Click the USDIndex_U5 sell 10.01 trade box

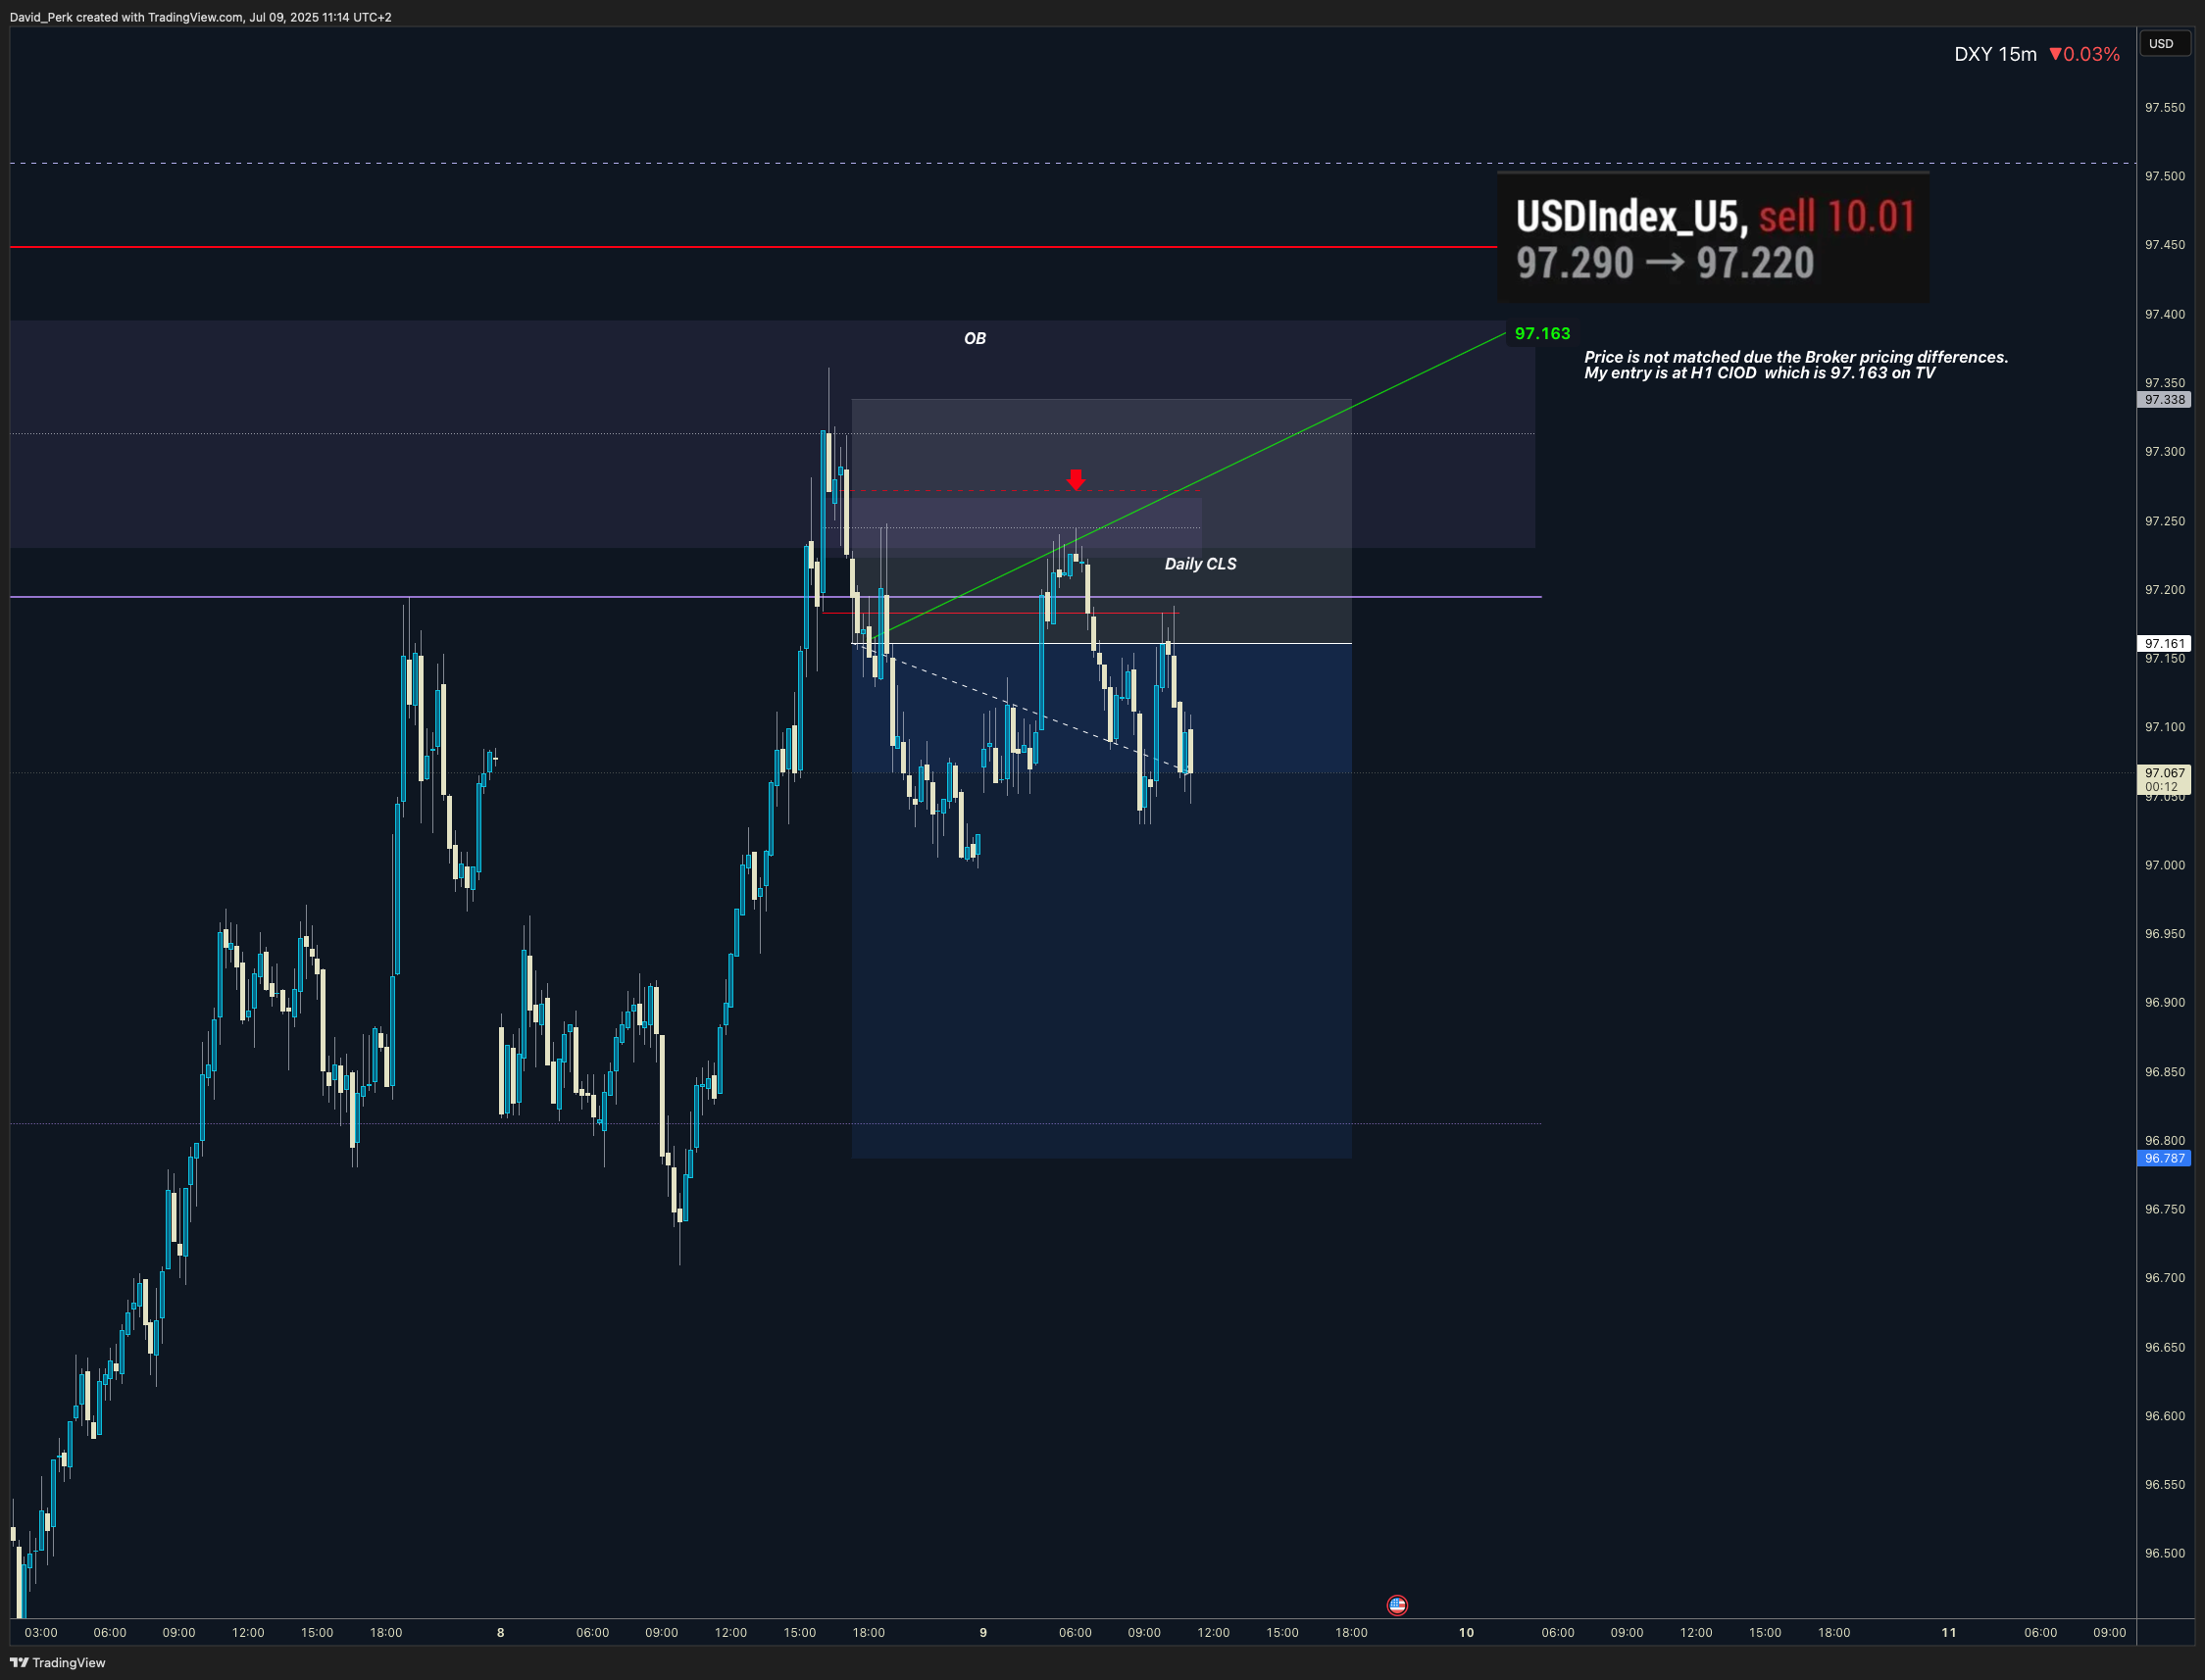[x=1713, y=238]
